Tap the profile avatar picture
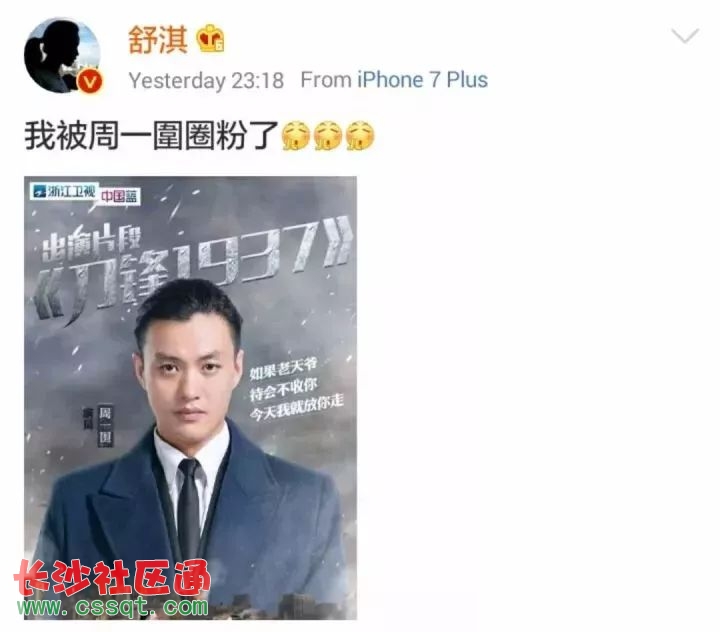This screenshot has height=632, width=720. [62, 55]
